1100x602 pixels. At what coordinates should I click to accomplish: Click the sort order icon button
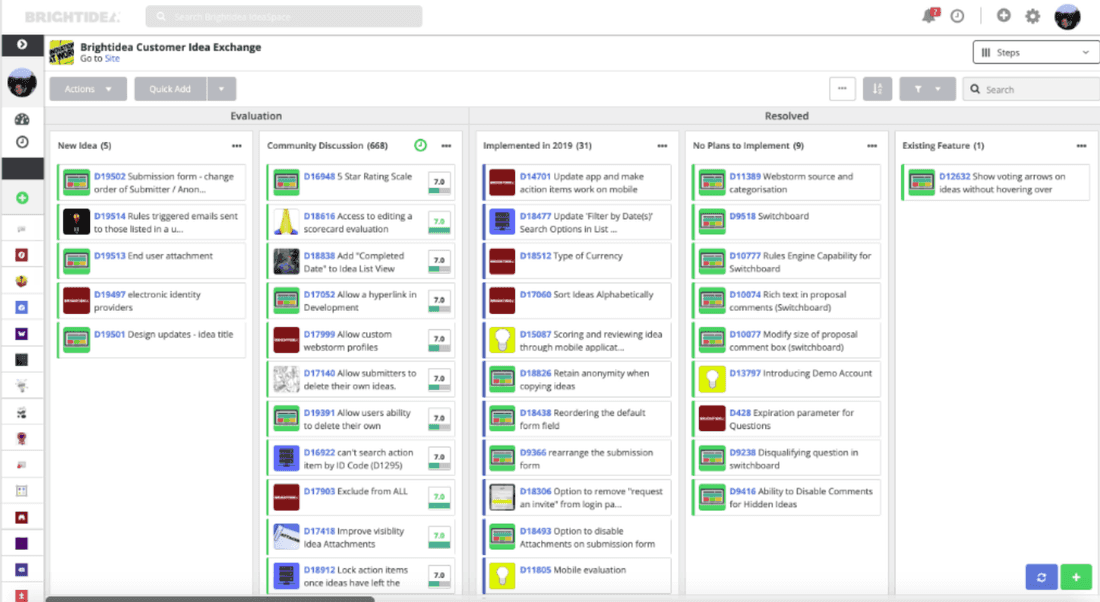[x=876, y=89]
